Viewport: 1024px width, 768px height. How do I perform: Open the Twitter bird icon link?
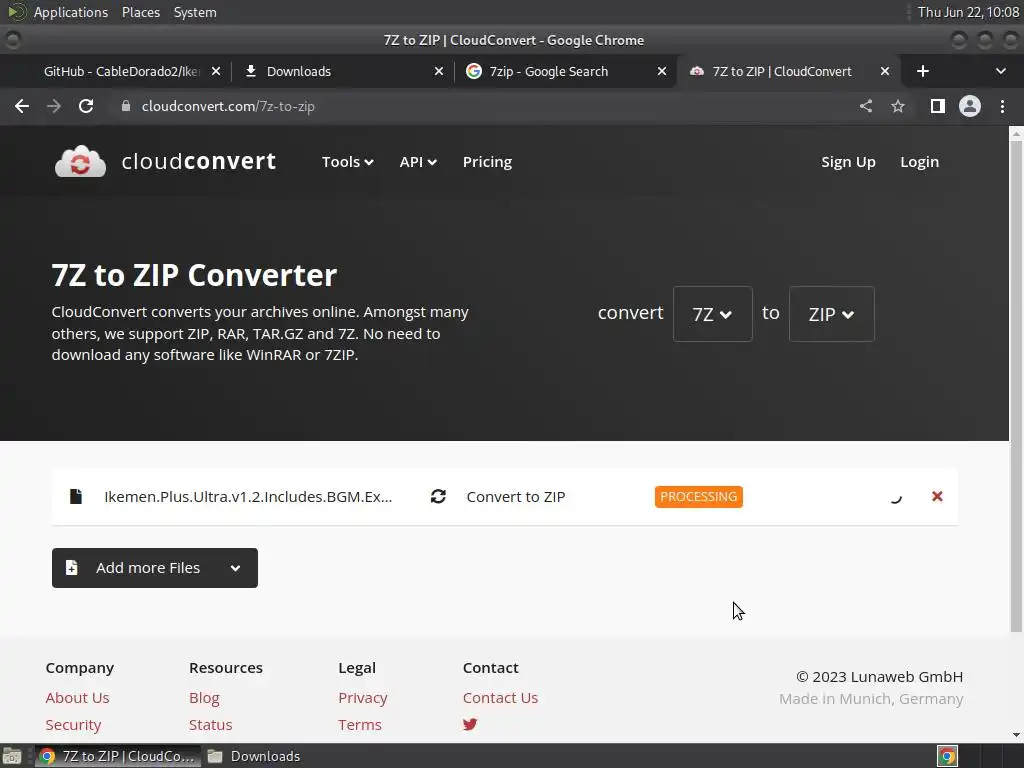coord(470,724)
